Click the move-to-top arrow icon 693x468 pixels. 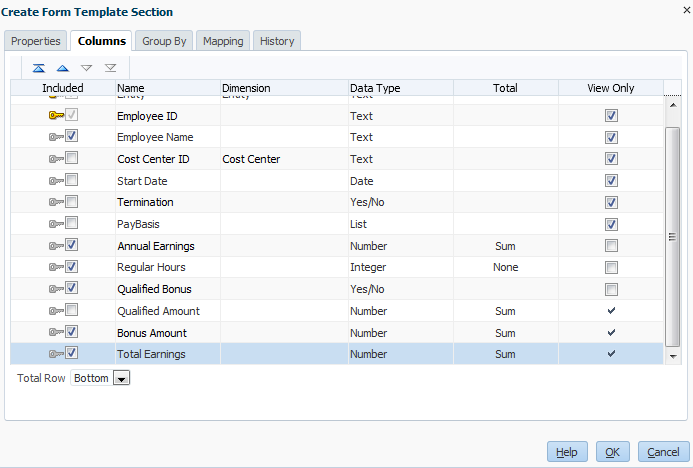(39, 68)
